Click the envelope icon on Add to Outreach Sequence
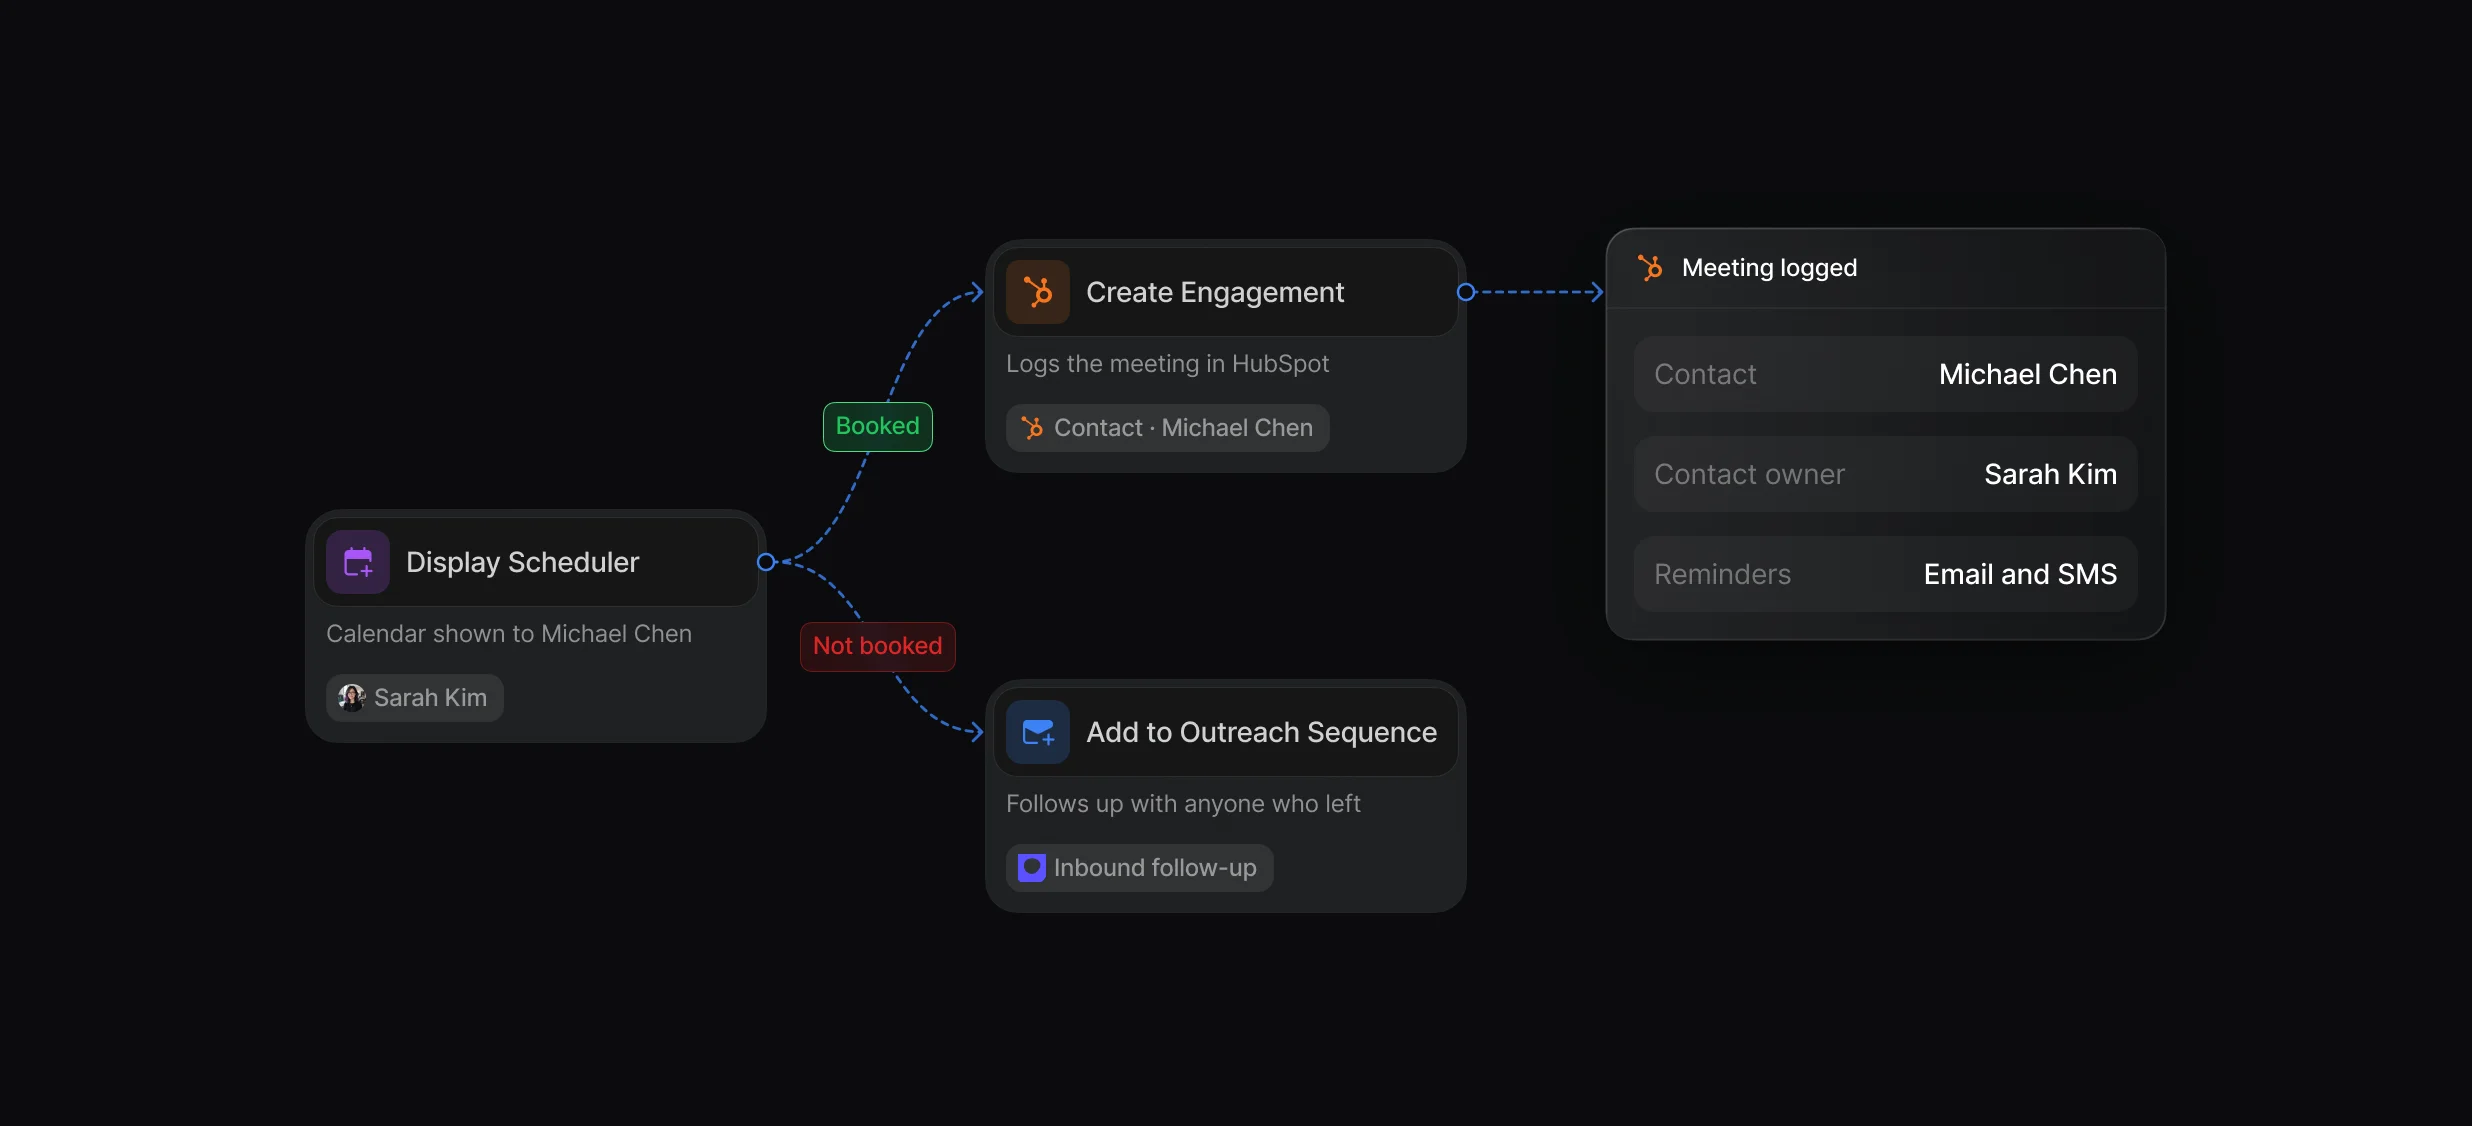Screen dimensions: 2472x1126 1038,732
